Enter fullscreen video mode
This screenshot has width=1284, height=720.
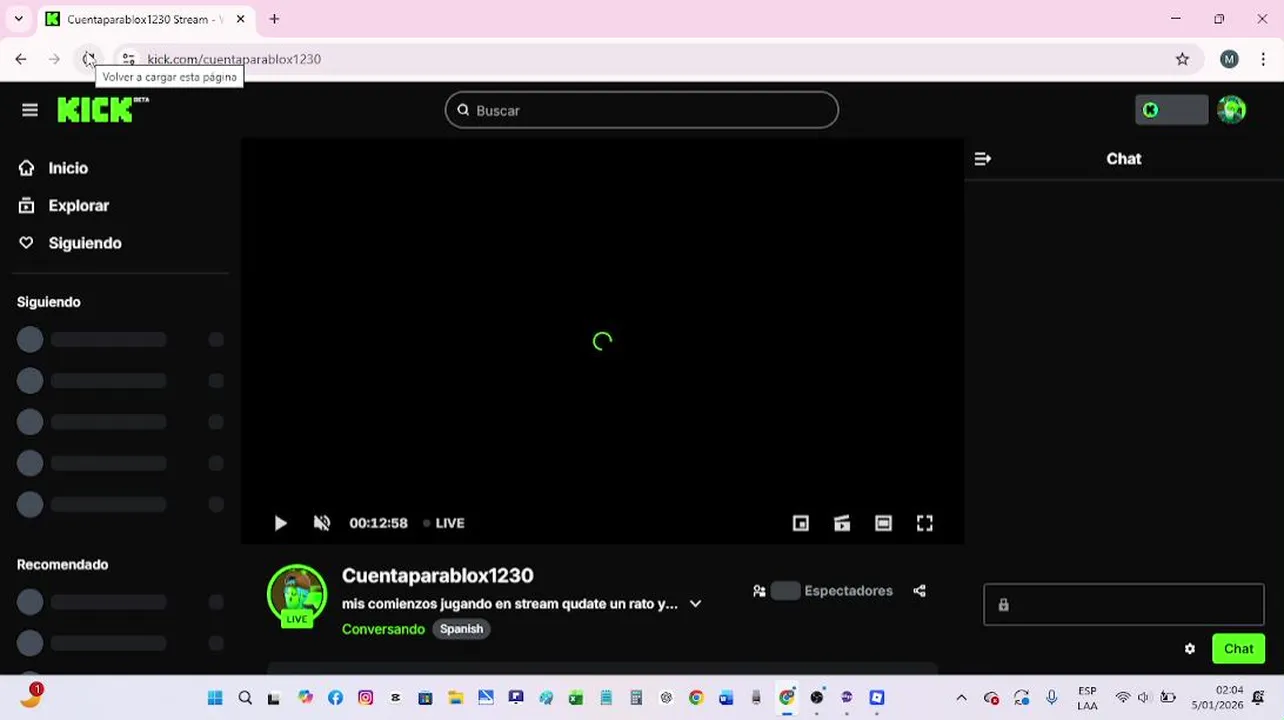pos(925,523)
